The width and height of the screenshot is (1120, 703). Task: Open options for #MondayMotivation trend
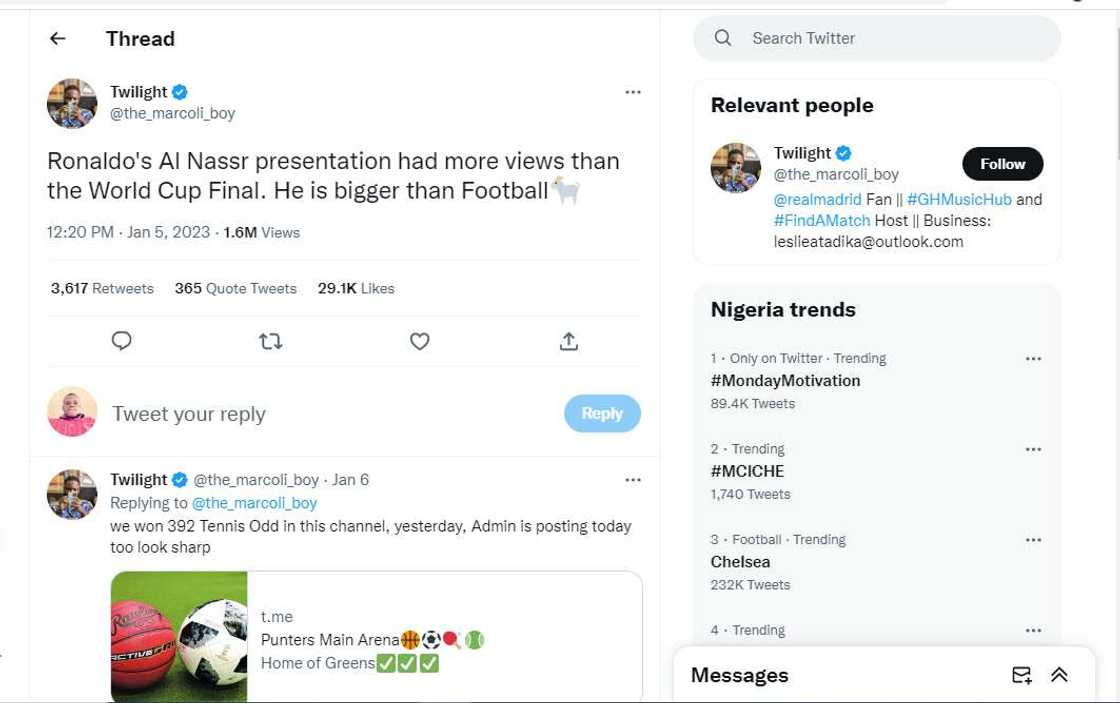[x=1033, y=359]
